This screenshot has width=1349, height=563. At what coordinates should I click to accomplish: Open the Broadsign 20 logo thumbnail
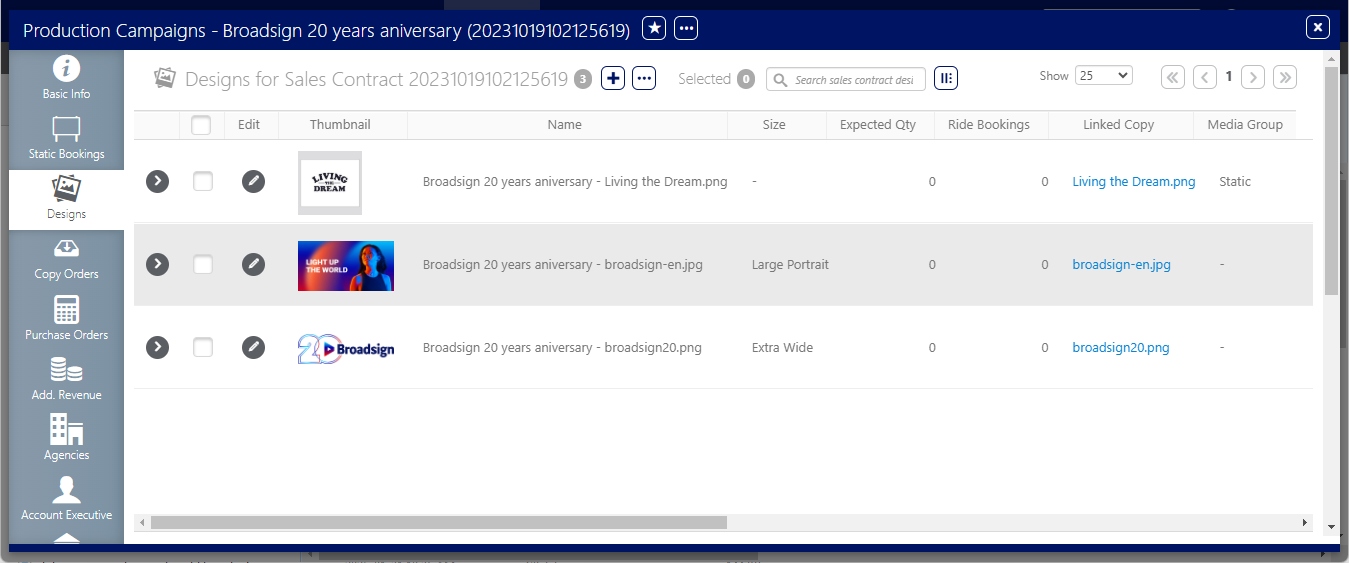pos(346,348)
